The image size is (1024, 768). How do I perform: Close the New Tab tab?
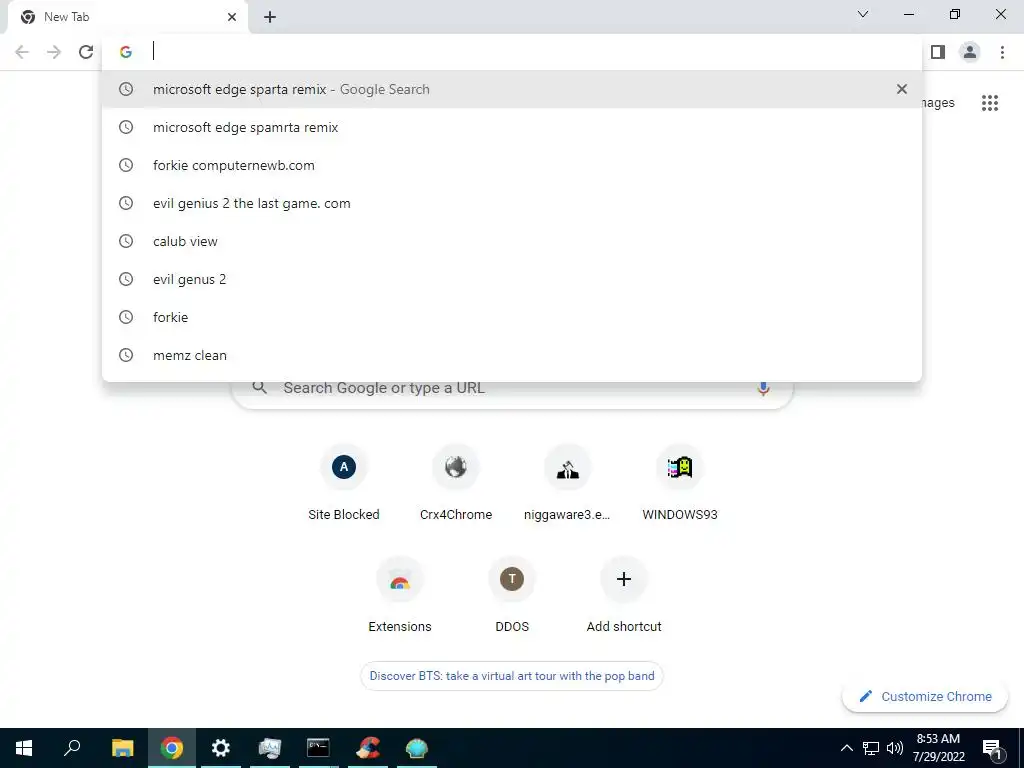coord(232,17)
